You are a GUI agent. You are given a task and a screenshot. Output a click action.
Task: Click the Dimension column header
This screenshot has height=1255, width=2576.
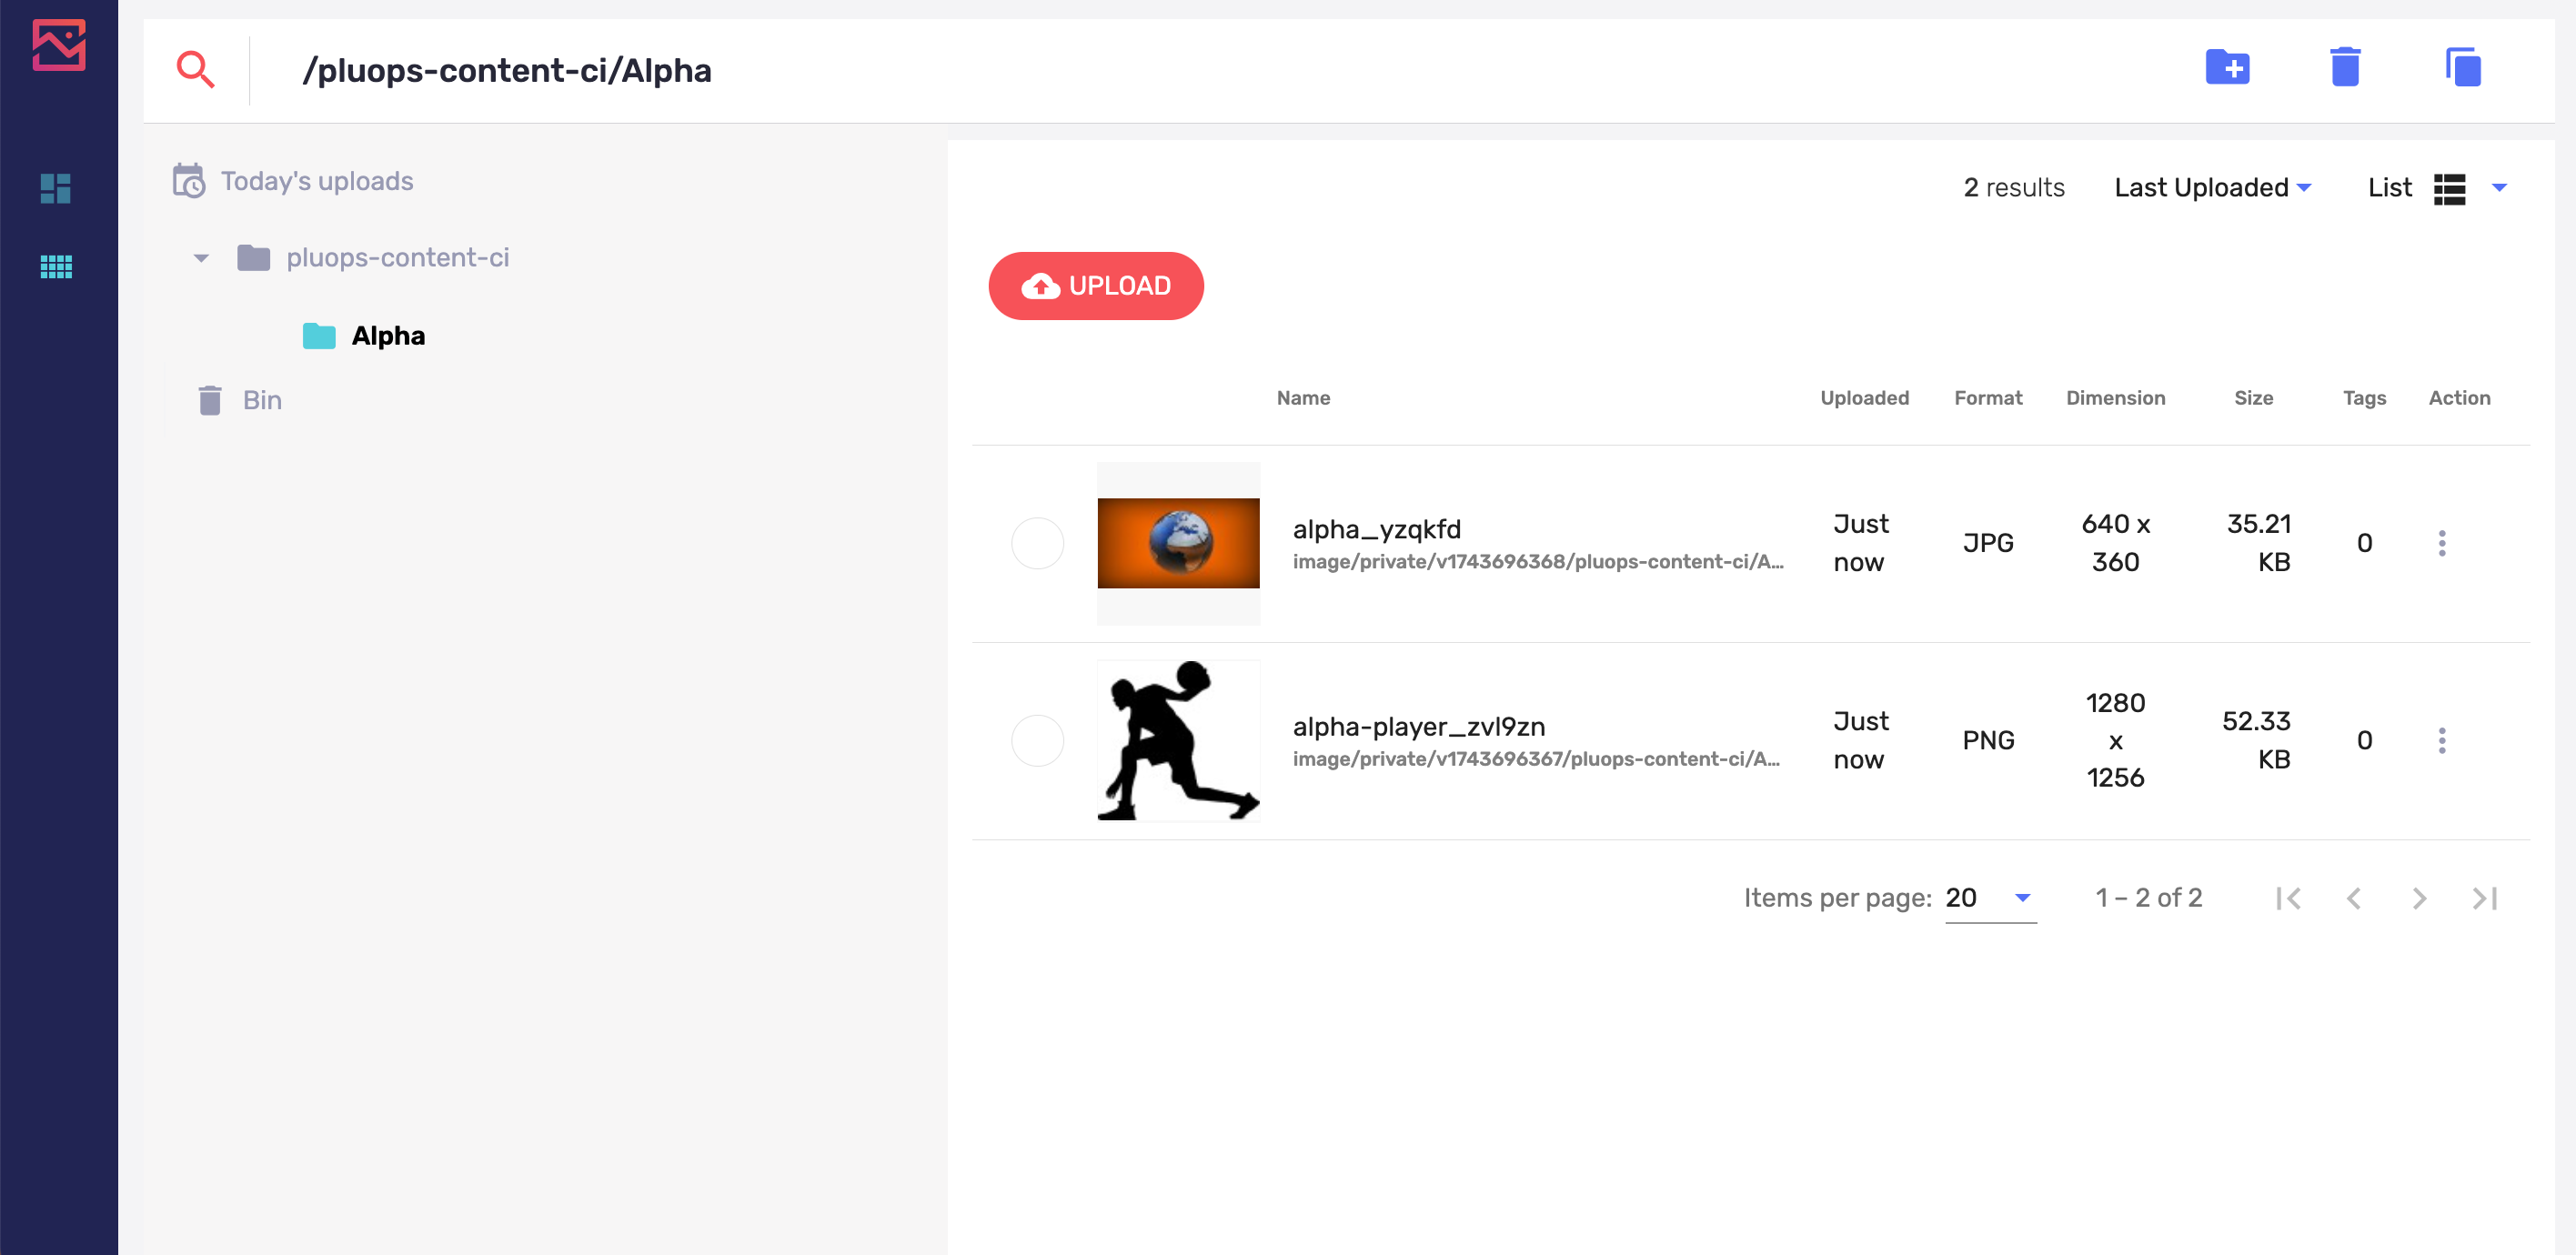(2115, 398)
